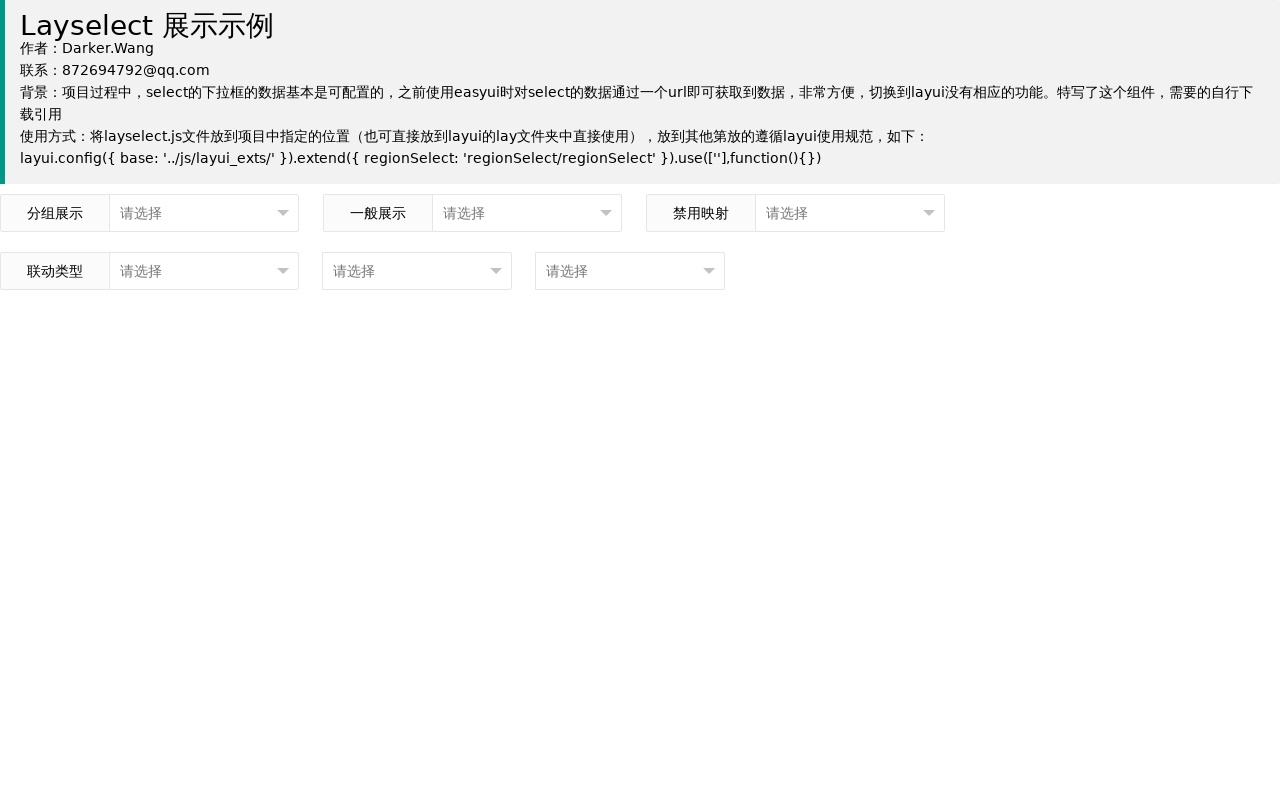Click the contact email 872694792@qq.com

click(x=136, y=70)
